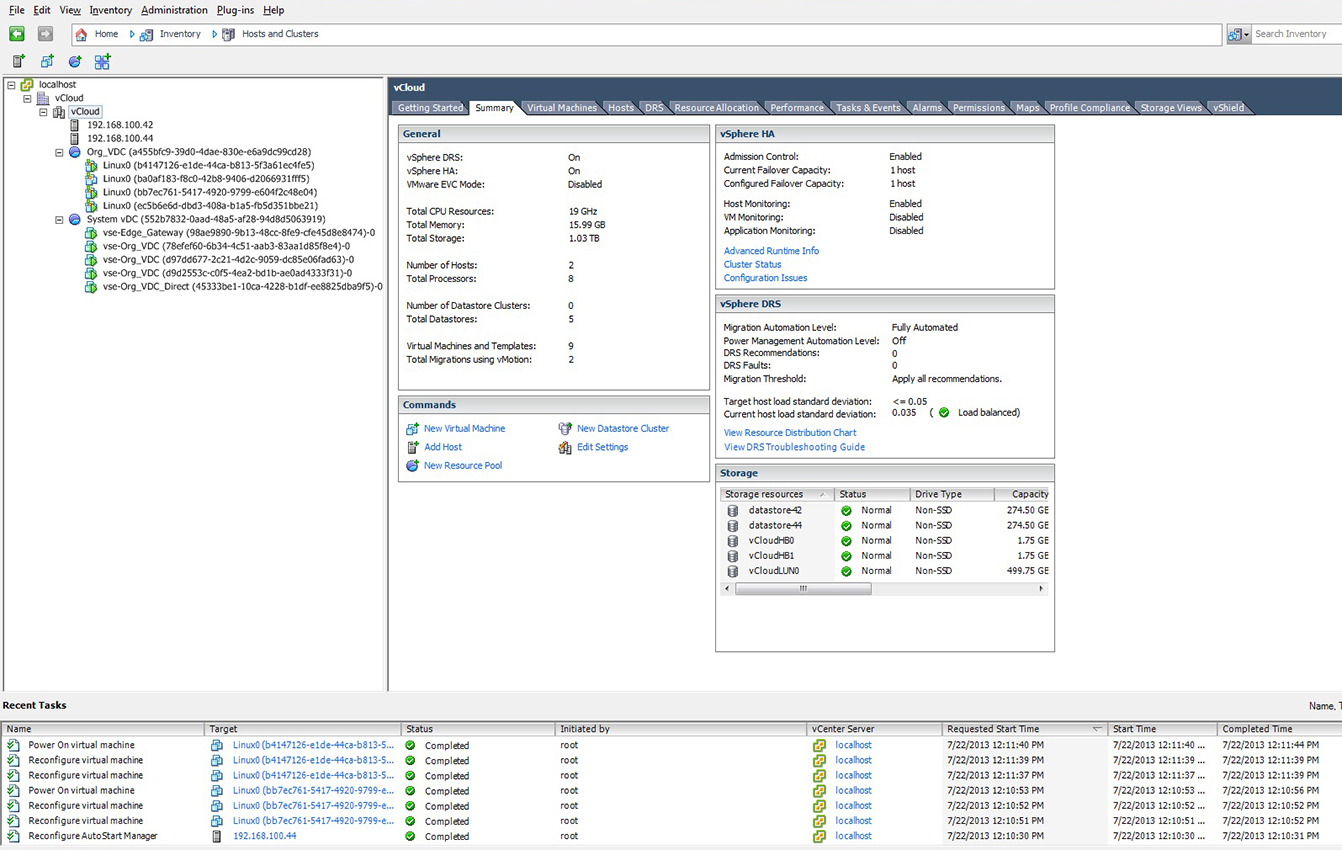The height and width of the screenshot is (850, 1342).
Task: Click the Load balanced green check icon
Action: 944,412
